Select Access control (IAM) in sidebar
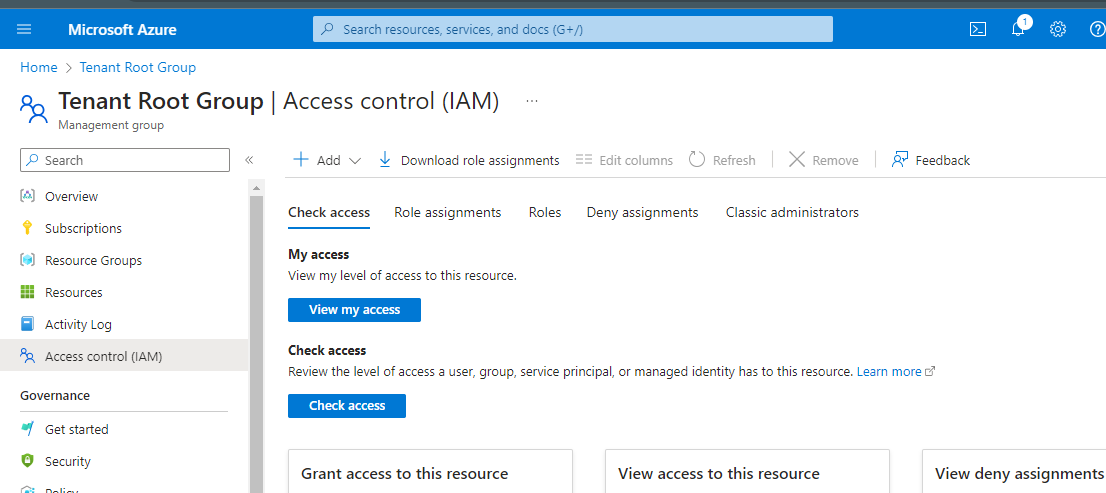1106x493 pixels. click(124, 356)
